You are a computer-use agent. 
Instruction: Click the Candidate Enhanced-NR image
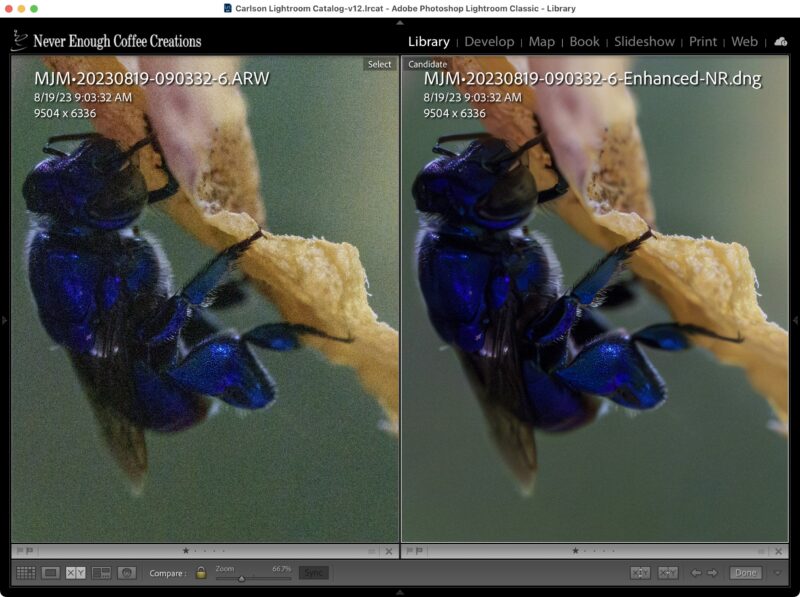594,298
